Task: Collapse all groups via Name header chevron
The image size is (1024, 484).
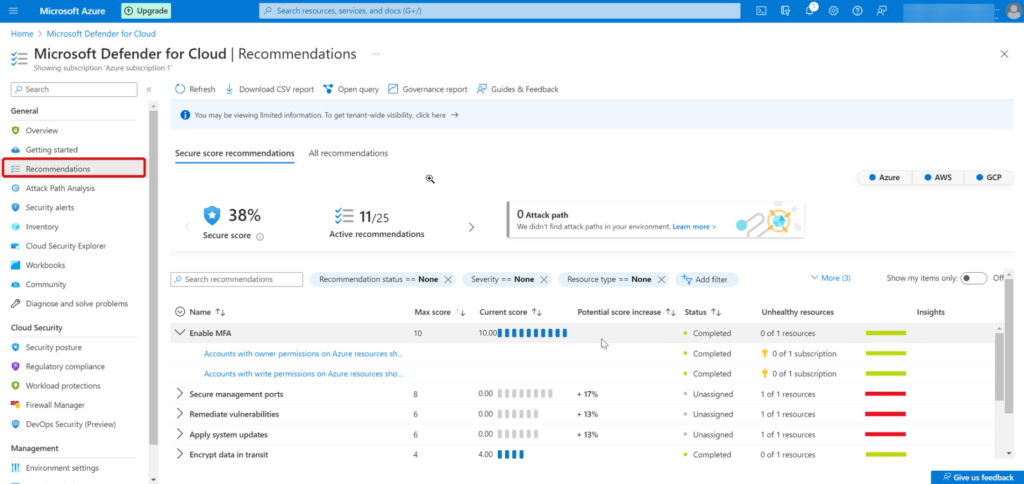Action: tap(180, 312)
